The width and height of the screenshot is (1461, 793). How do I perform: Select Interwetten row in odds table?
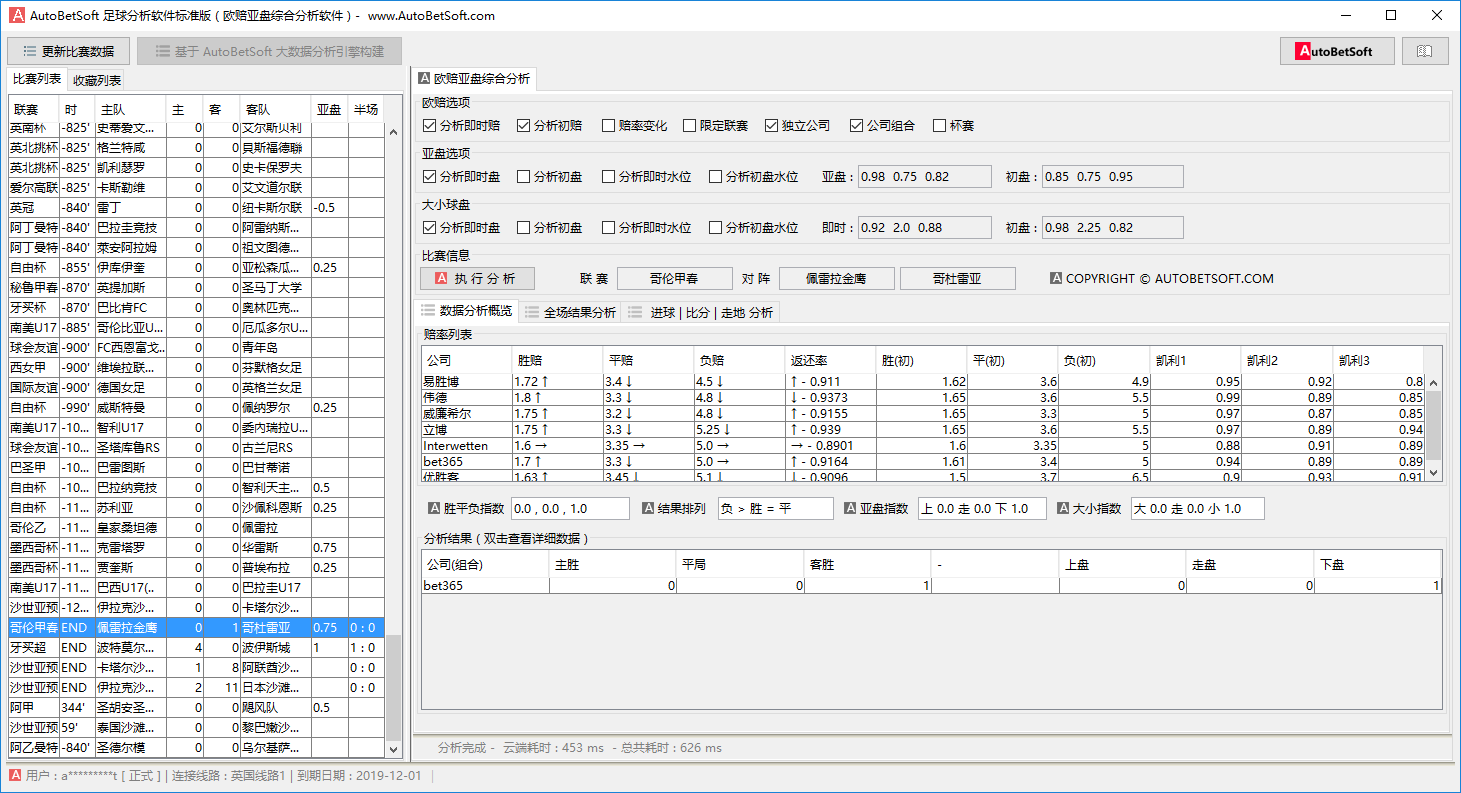[923, 445]
